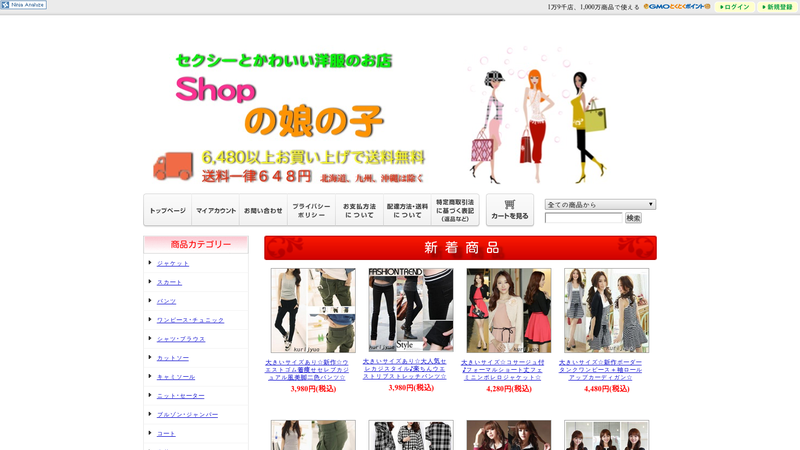The image size is (800, 450).
Task: Click the 検索 search button
Action: [633, 218]
